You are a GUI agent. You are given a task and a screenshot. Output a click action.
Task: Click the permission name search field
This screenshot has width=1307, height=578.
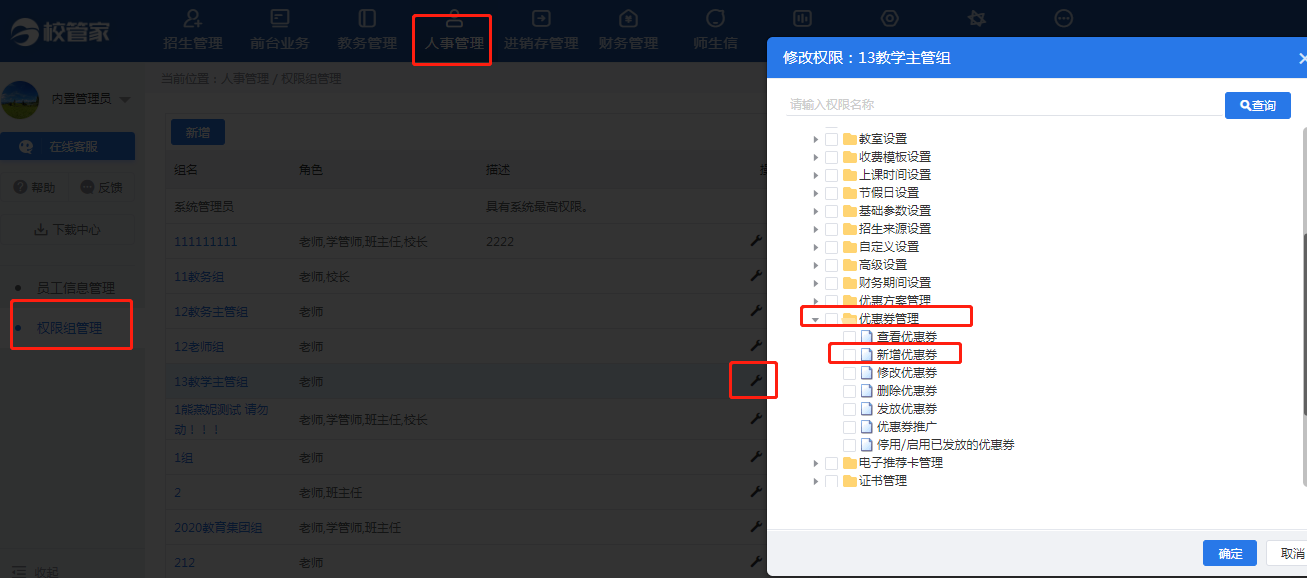tap(1003, 104)
